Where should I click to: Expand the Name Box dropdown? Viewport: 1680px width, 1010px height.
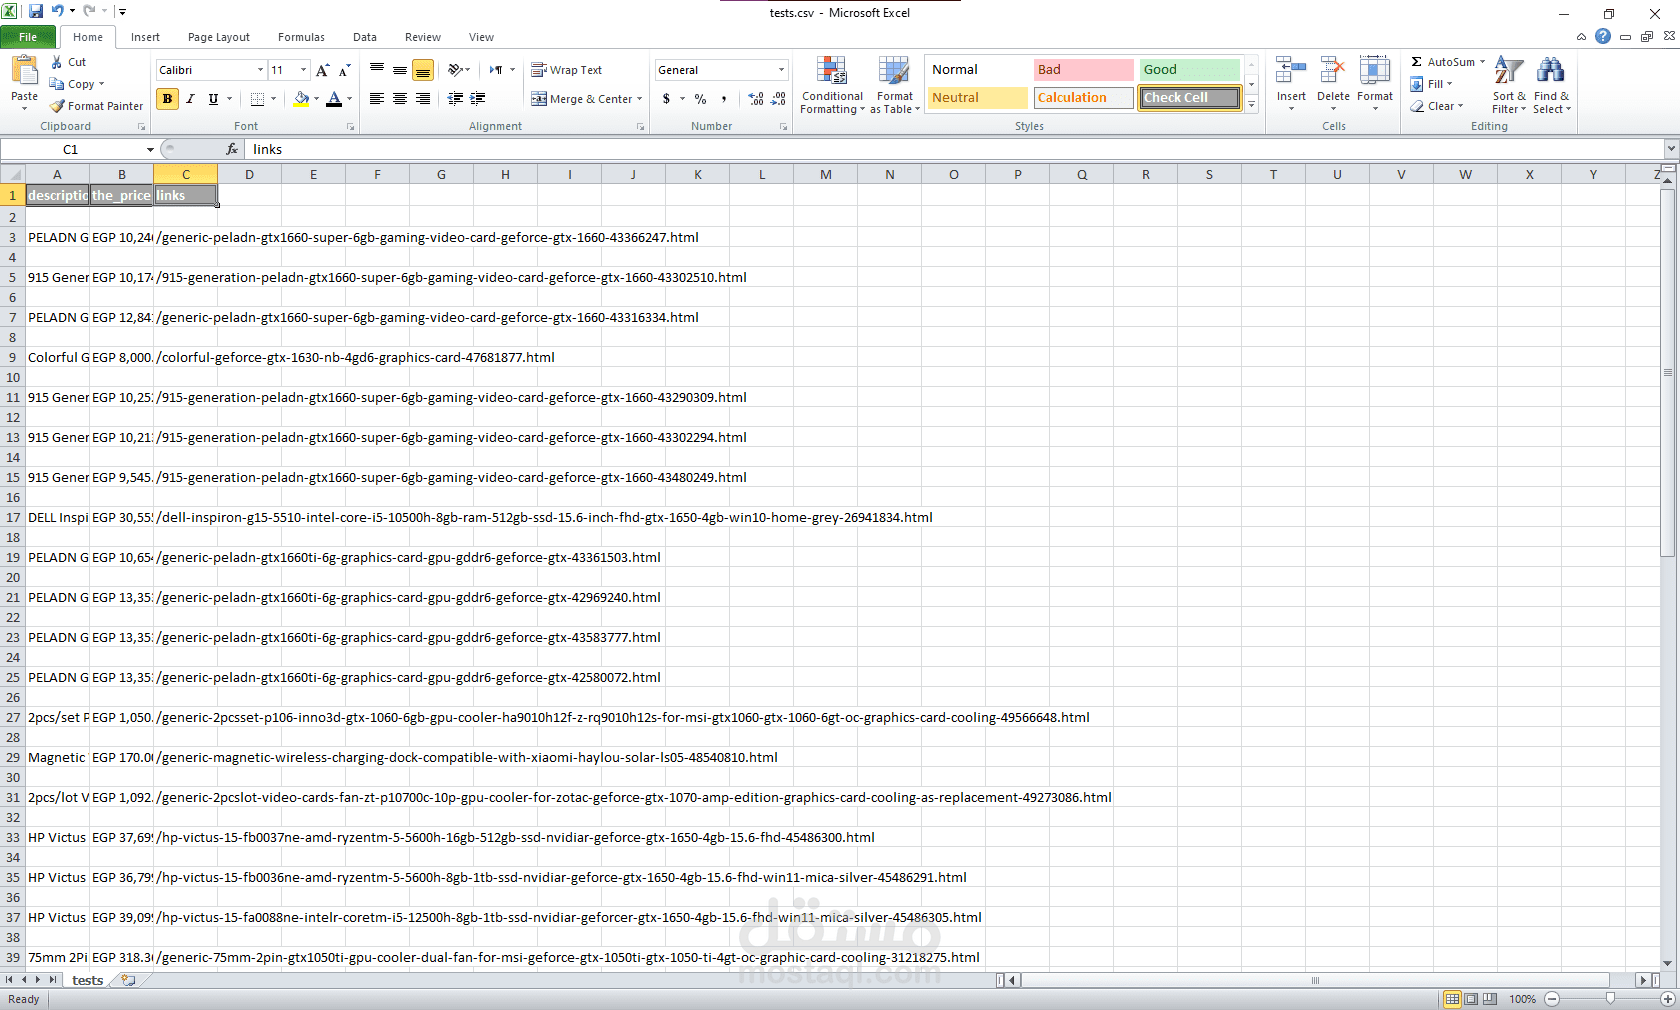(x=150, y=149)
